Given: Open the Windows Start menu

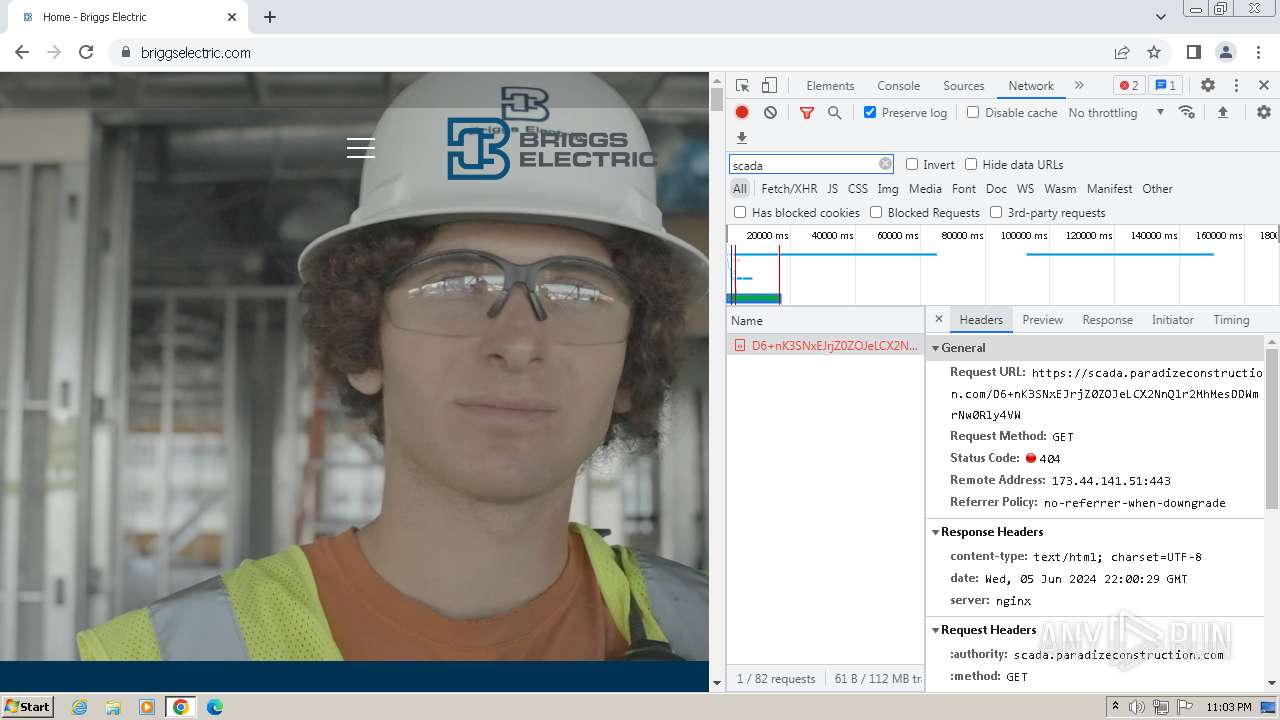Looking at the screenshot, I should click(x=28, y=706).
